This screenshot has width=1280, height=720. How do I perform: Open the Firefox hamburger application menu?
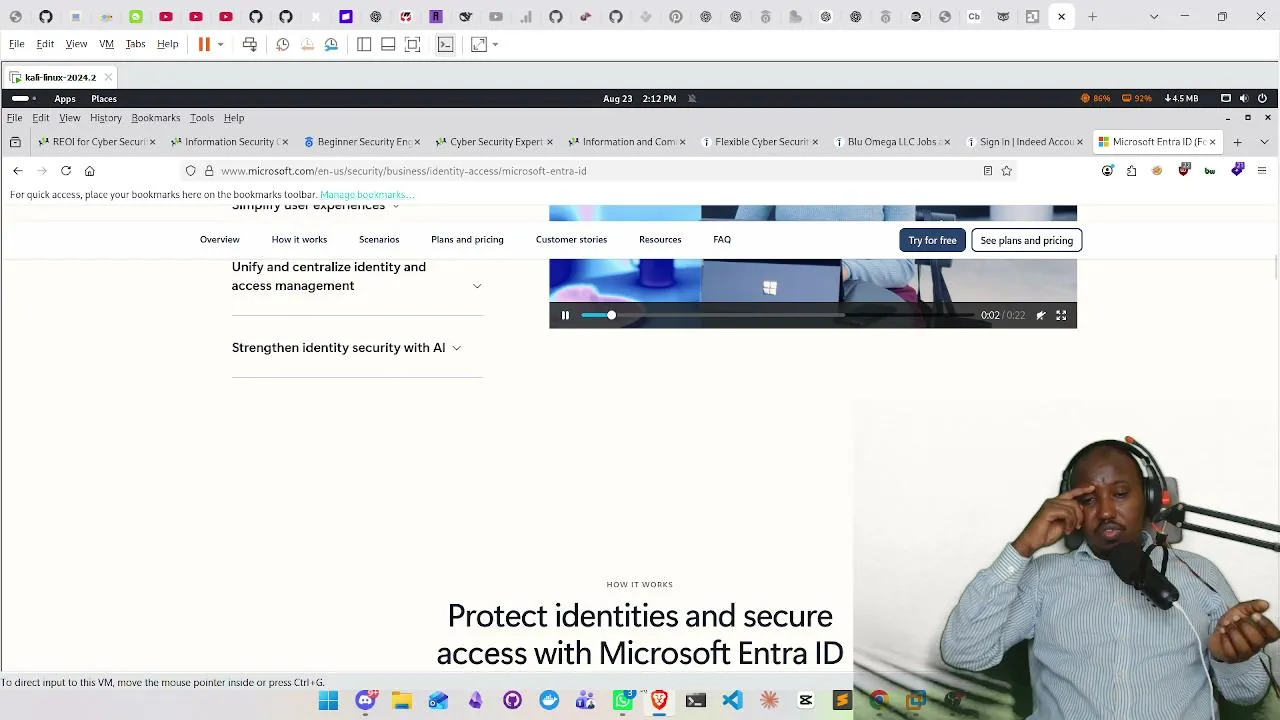(1262, 171)
